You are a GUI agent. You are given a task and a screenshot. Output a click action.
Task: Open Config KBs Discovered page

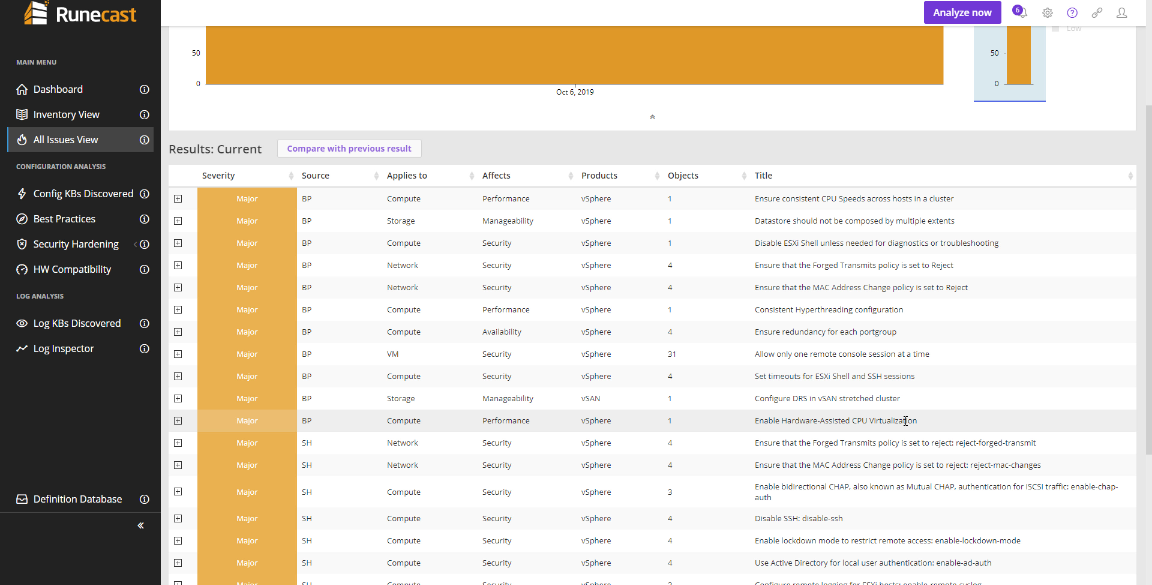[x=83, y=194]
